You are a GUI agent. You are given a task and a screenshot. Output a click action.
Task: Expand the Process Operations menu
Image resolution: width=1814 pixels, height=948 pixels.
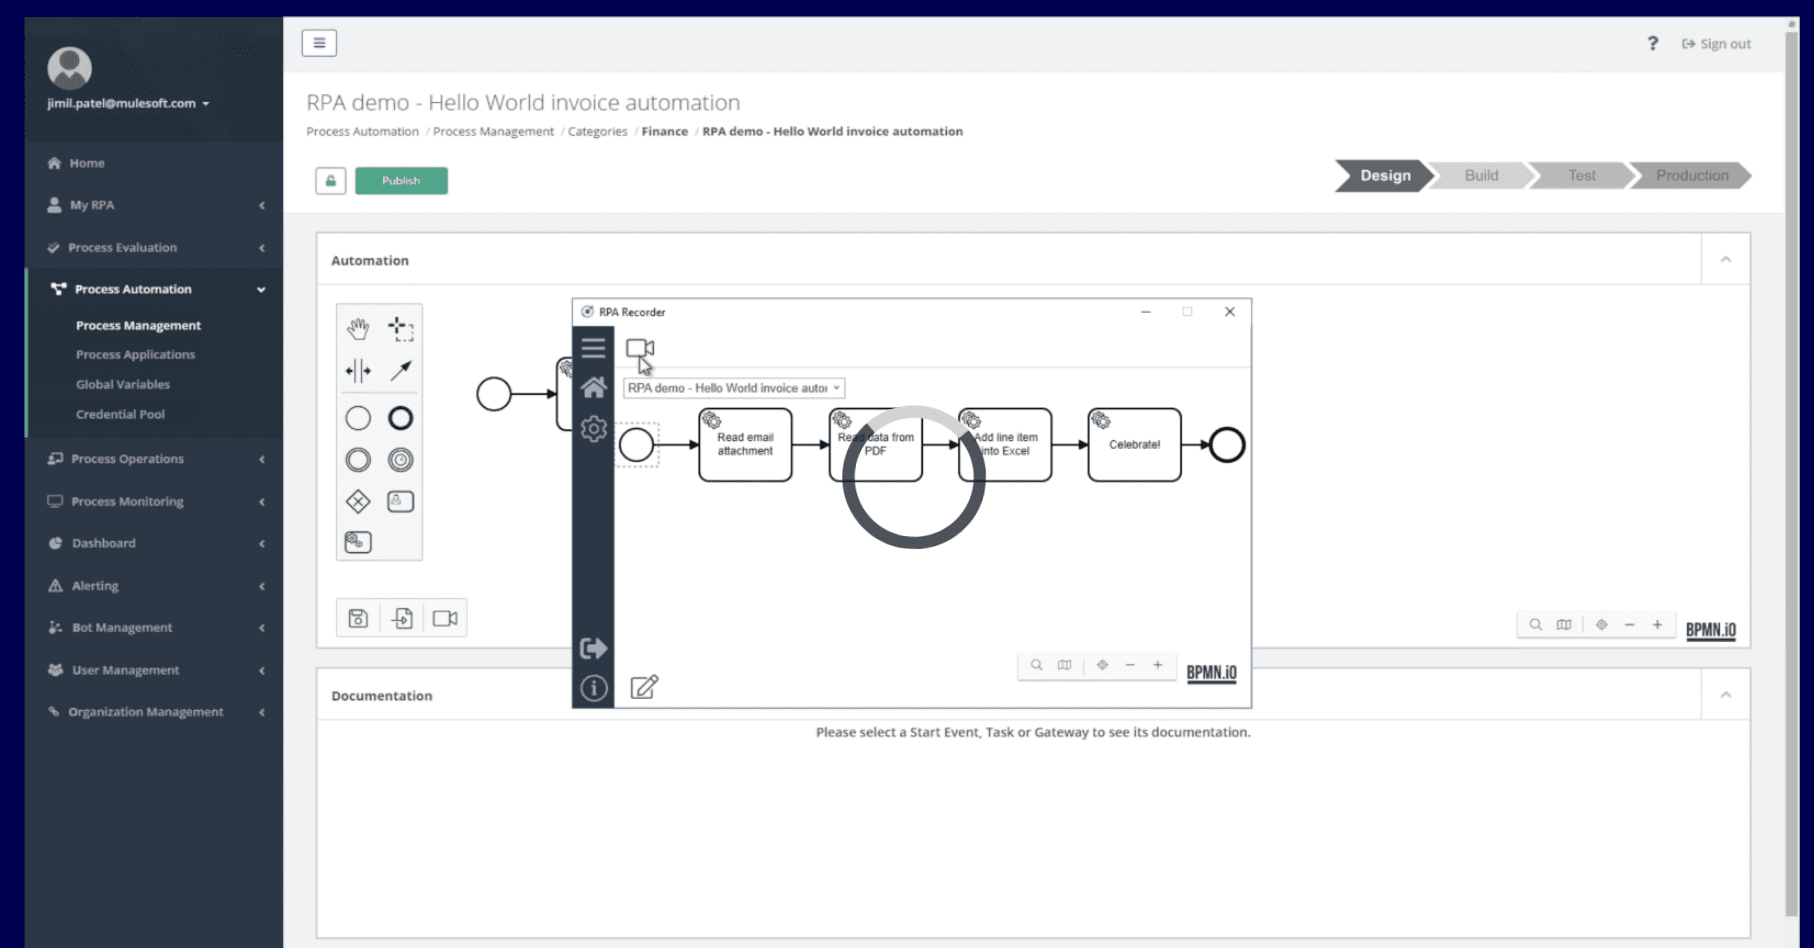155,459
